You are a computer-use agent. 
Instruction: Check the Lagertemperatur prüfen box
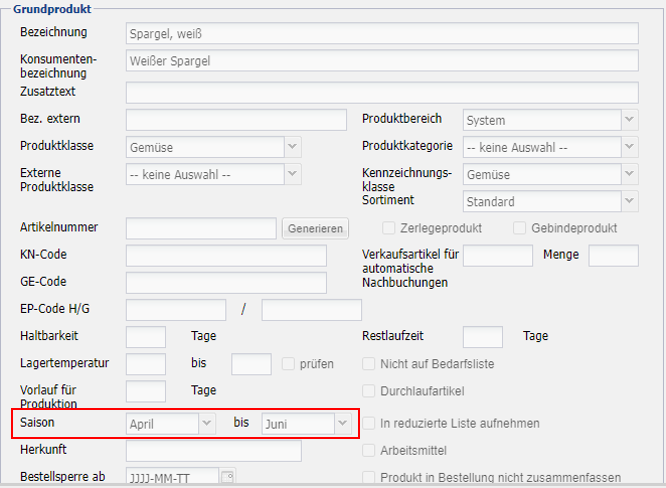289,364
